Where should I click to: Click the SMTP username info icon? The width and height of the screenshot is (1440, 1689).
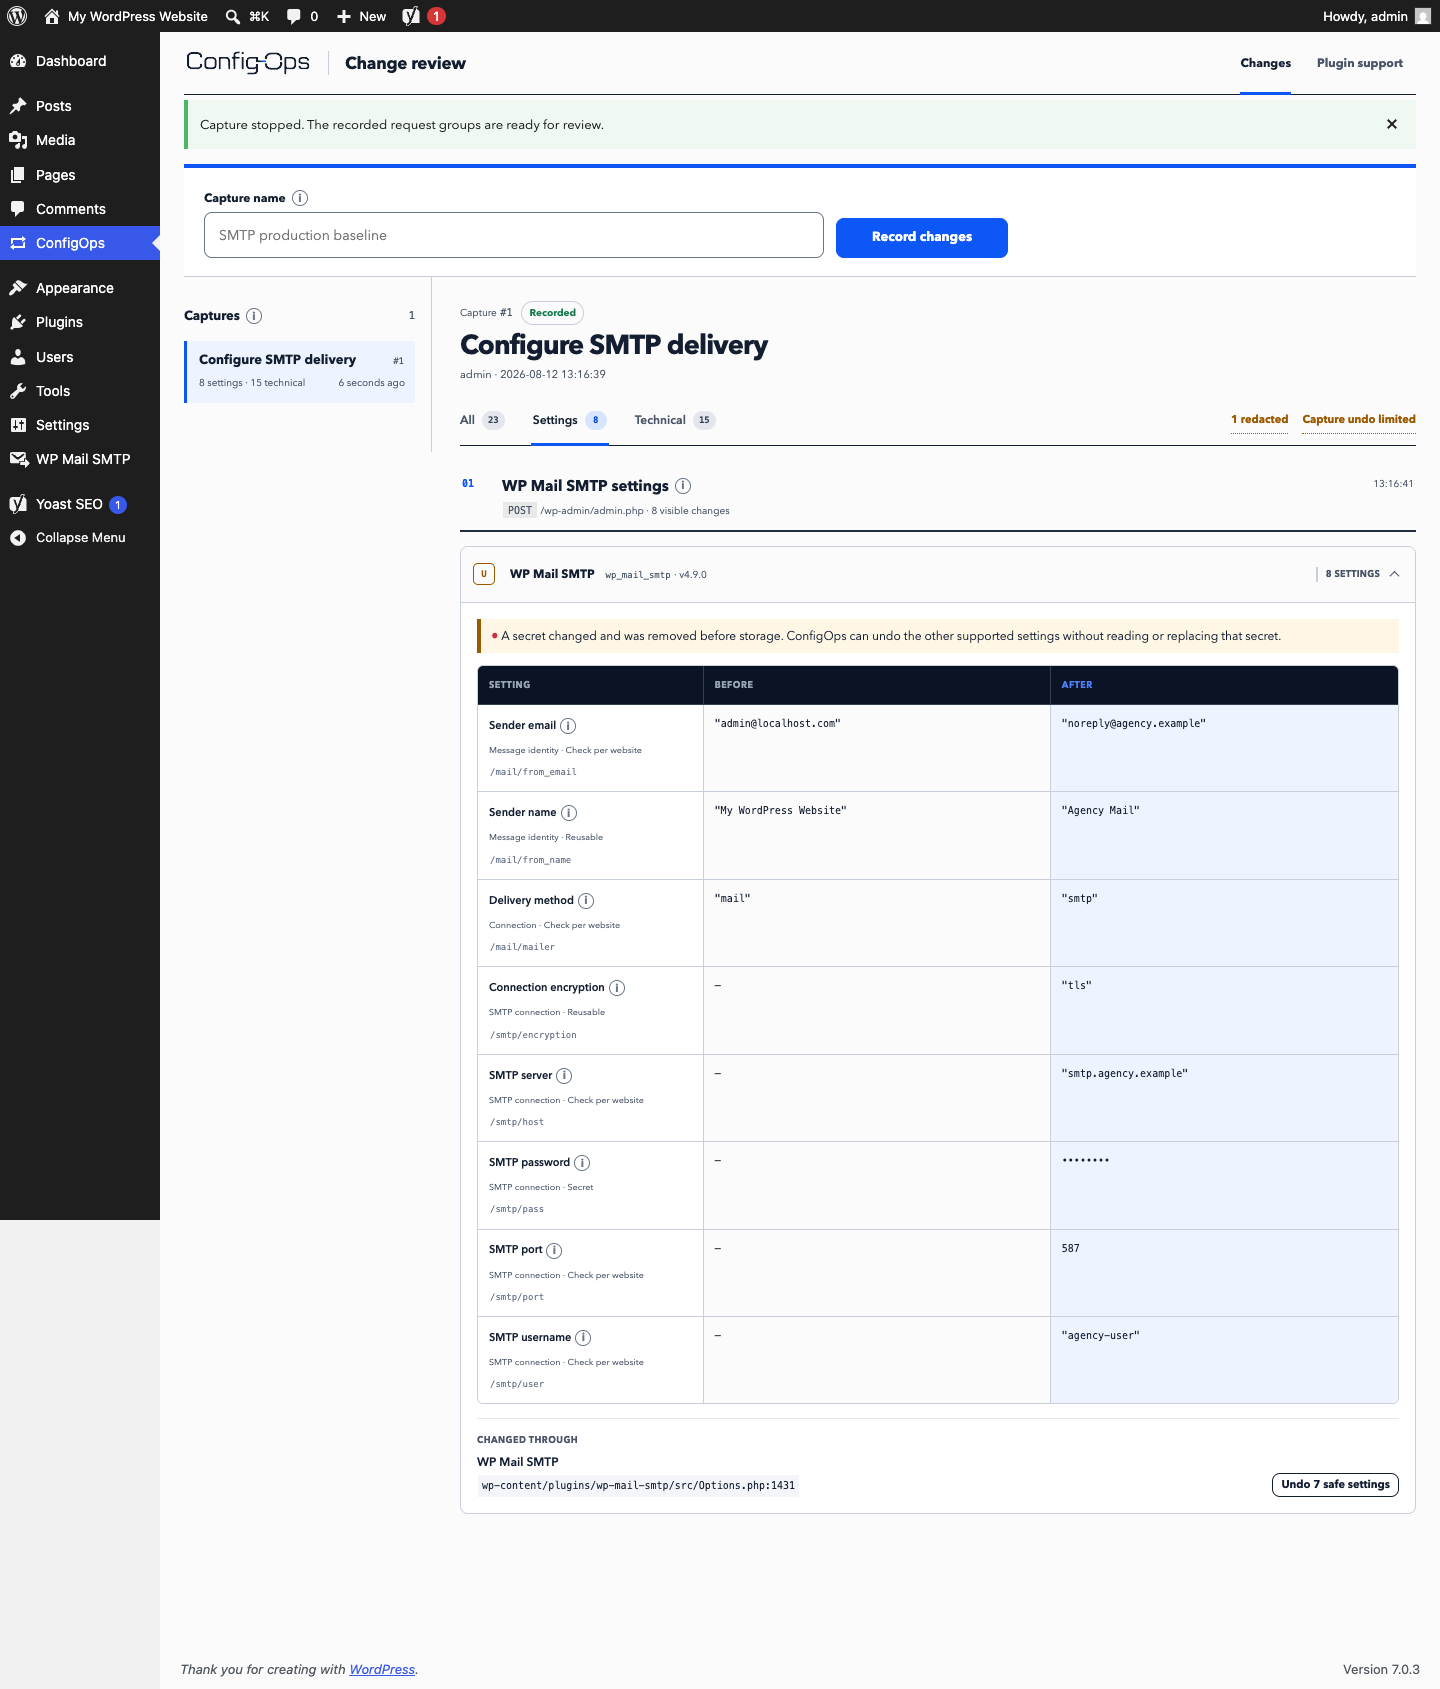point(583,1338)
